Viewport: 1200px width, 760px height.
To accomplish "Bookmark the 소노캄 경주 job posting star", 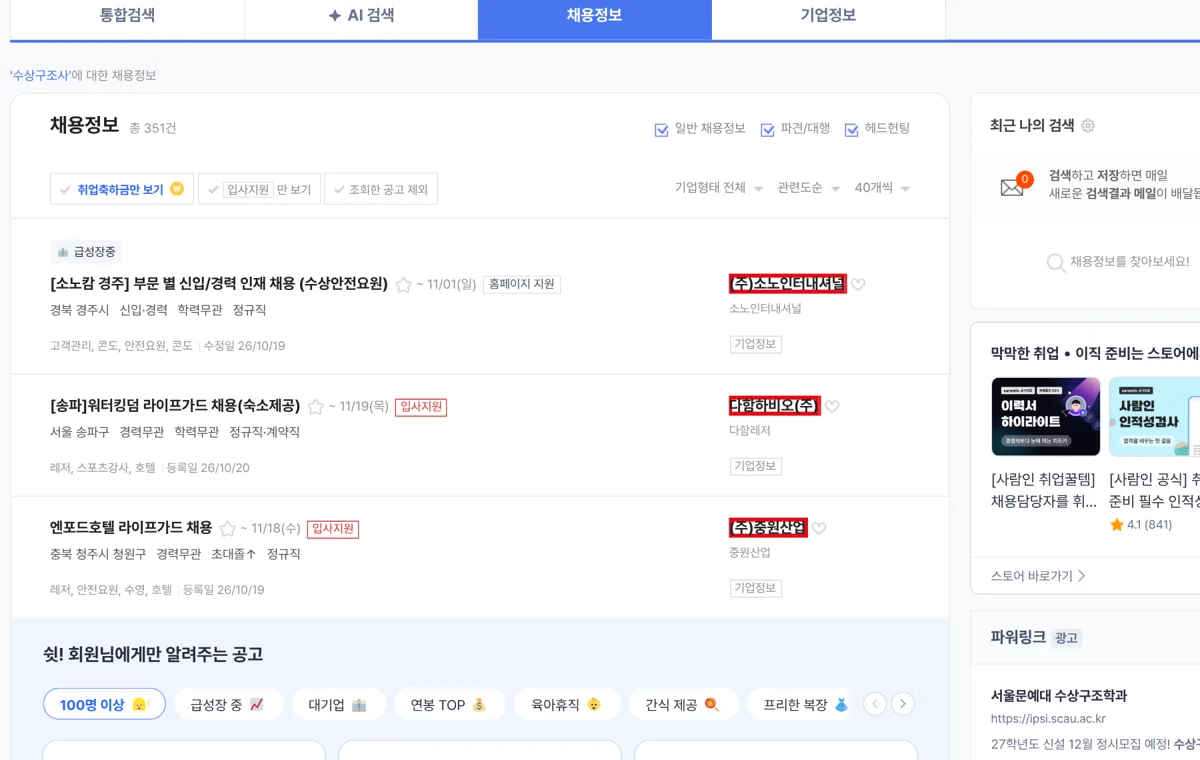I will pyautogui.click(x=404, y=285).
